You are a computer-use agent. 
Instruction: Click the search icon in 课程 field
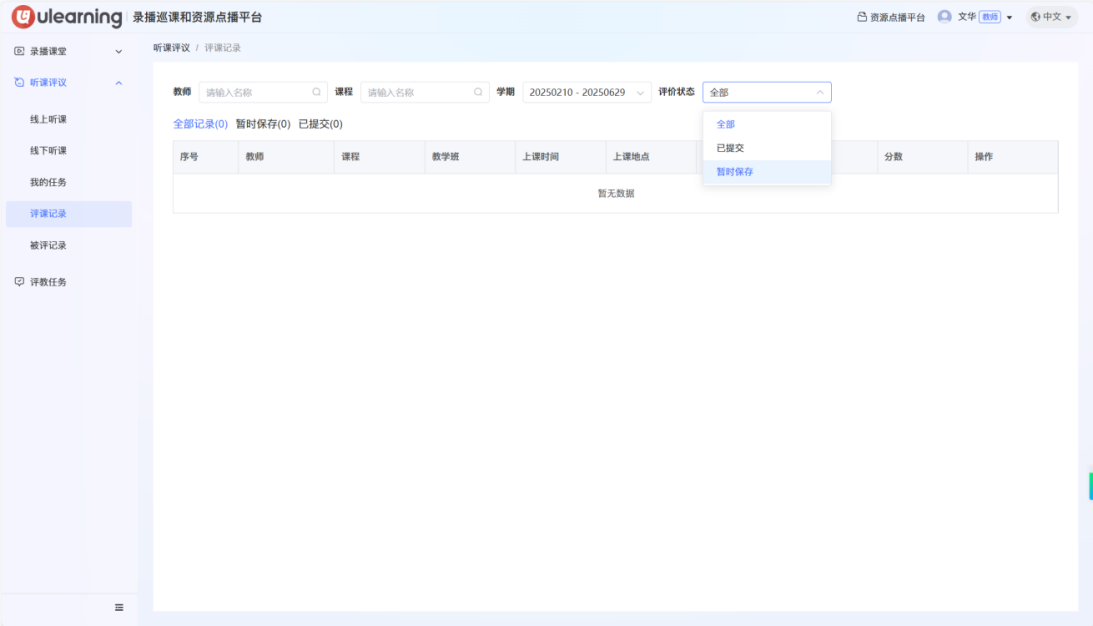479,92
